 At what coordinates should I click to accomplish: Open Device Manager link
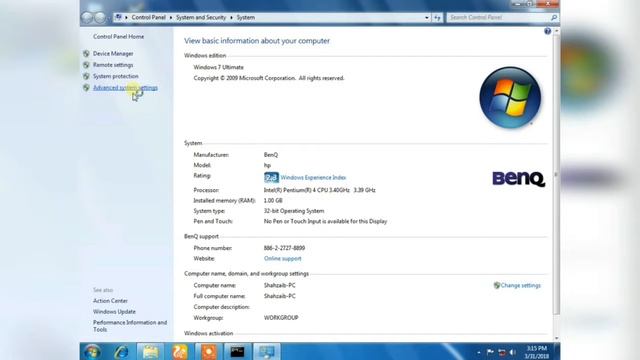click(x=113, y=53)
